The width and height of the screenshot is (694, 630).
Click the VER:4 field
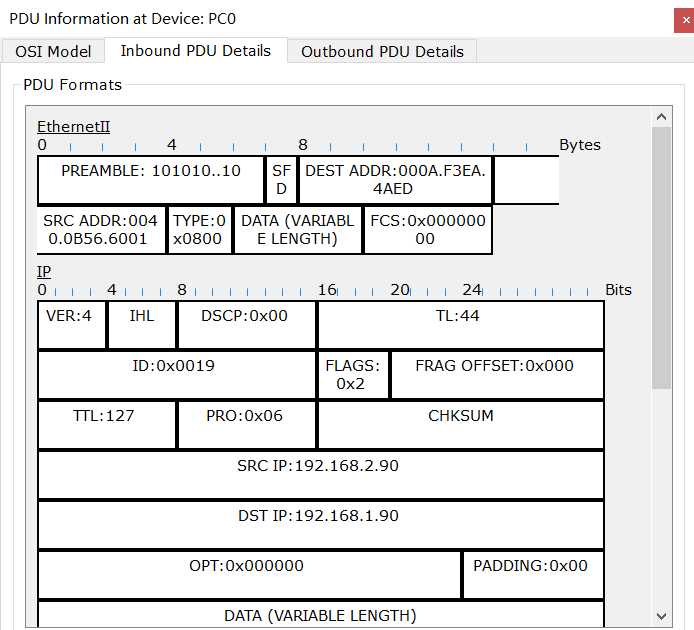tap(72, 325)
